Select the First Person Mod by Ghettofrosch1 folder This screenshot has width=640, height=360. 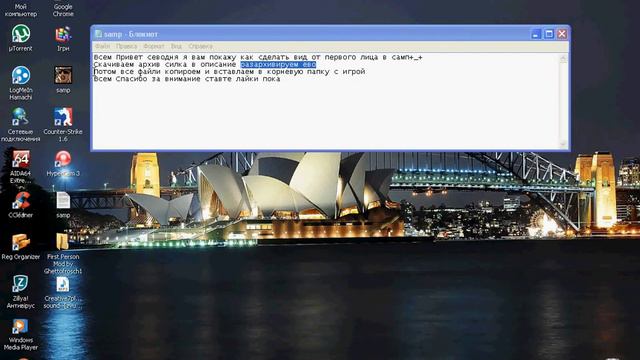63,253
